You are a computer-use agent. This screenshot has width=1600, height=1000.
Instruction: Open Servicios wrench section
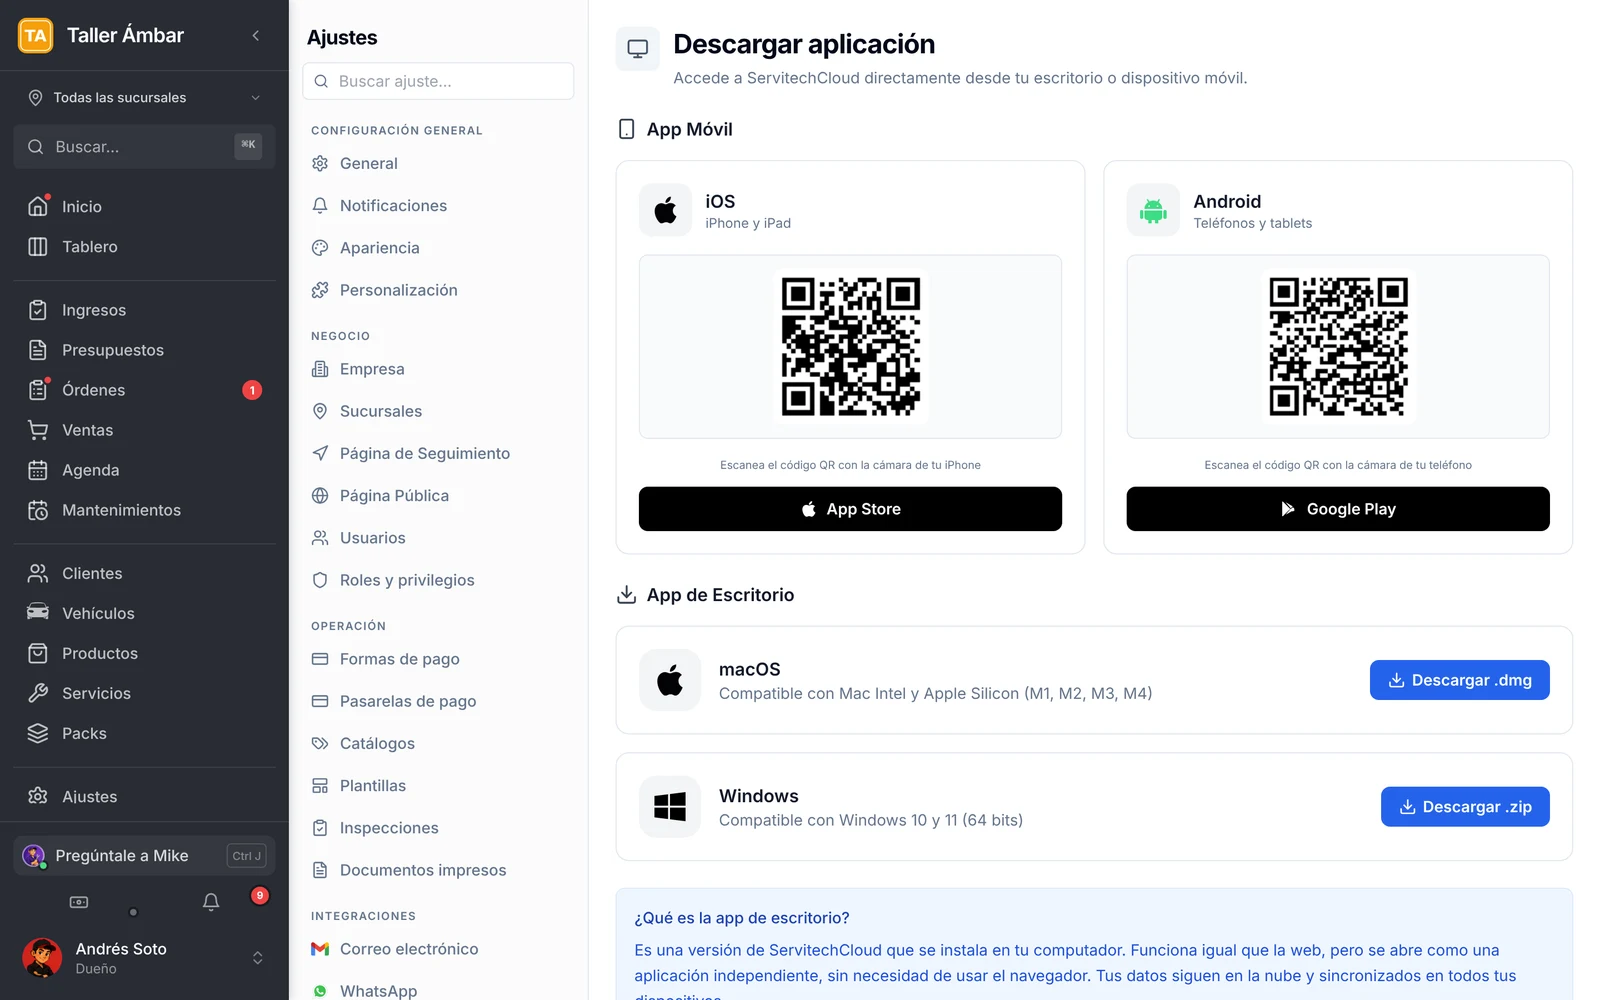(144, 693)
